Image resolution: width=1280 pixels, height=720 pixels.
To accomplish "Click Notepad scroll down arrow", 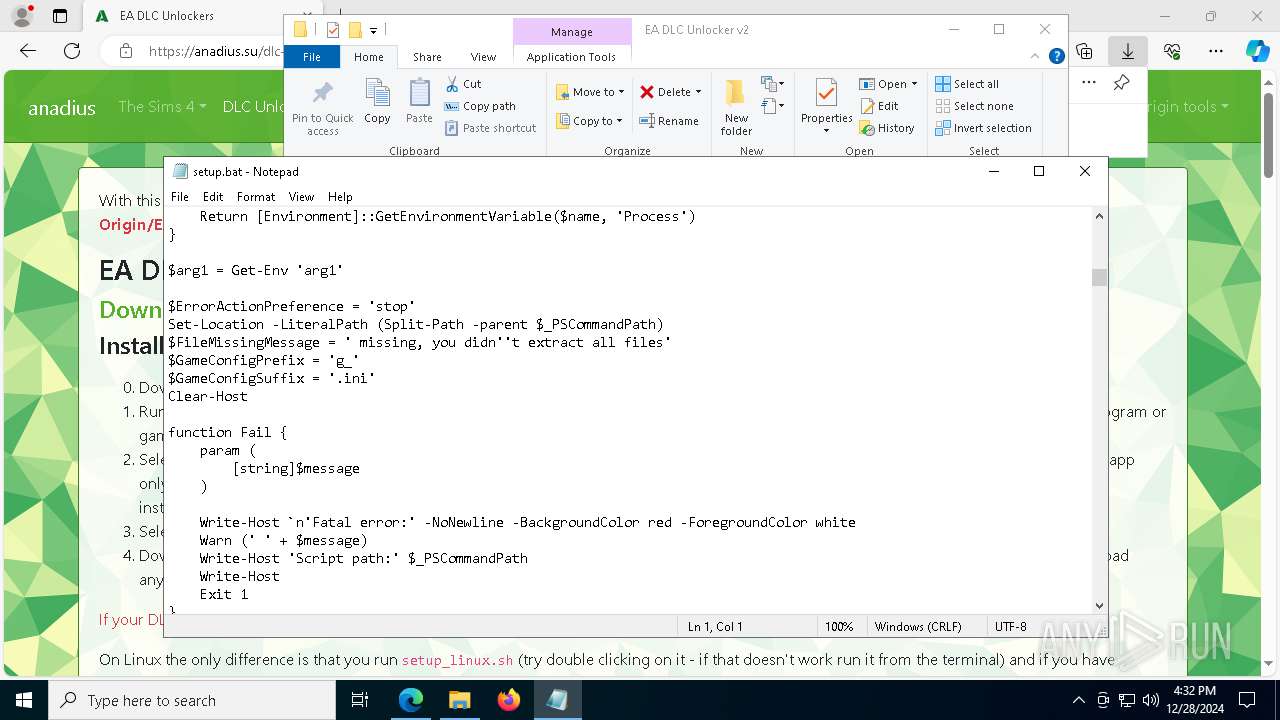I will point(1099,605).
